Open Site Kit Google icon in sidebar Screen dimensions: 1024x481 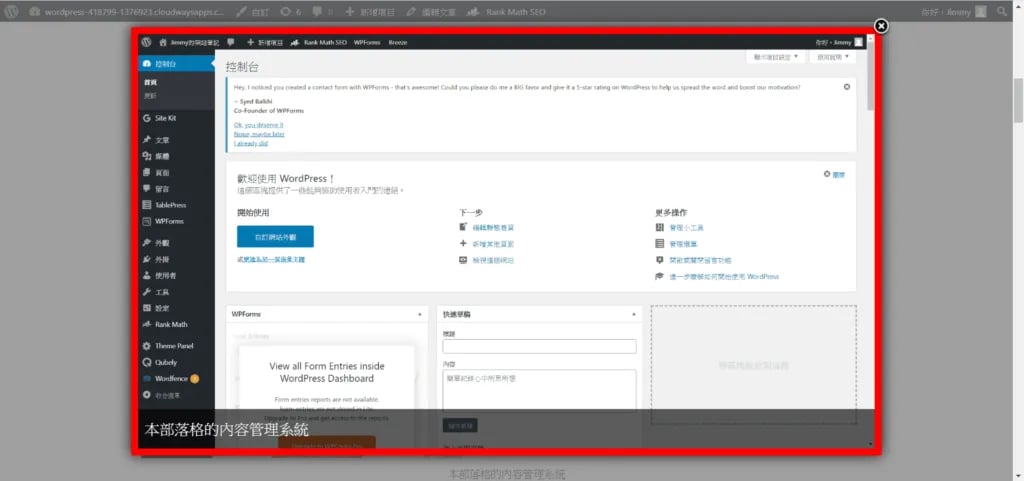click(147, 118)
